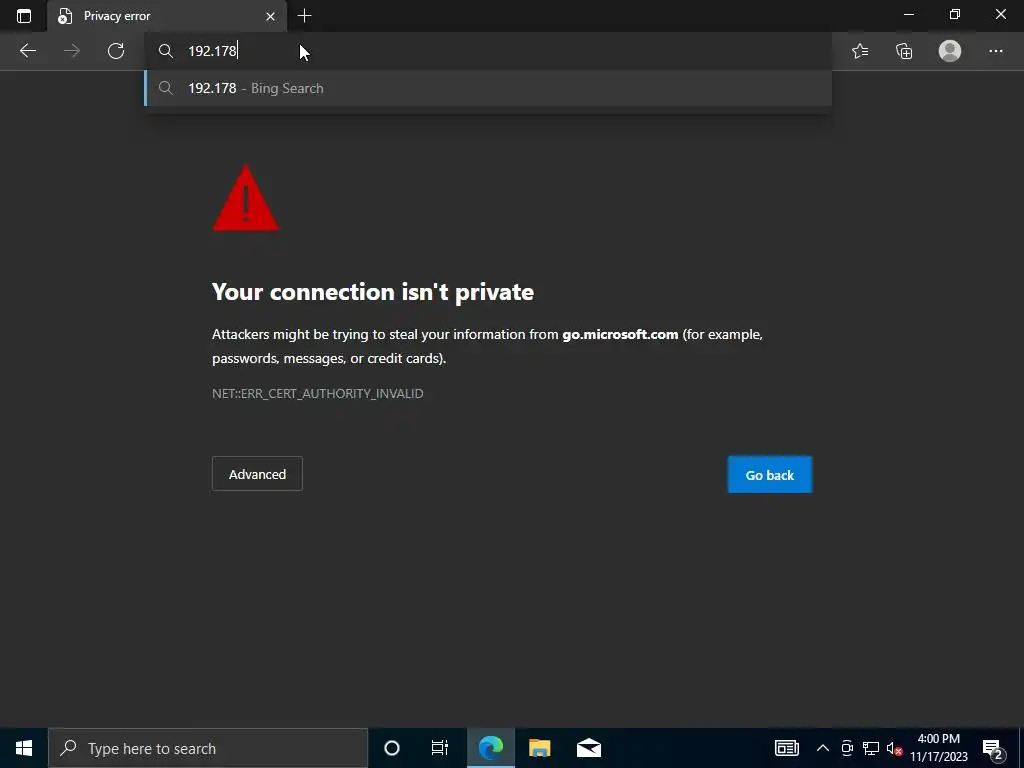Click the muted volume tray icon

point(894,748)
